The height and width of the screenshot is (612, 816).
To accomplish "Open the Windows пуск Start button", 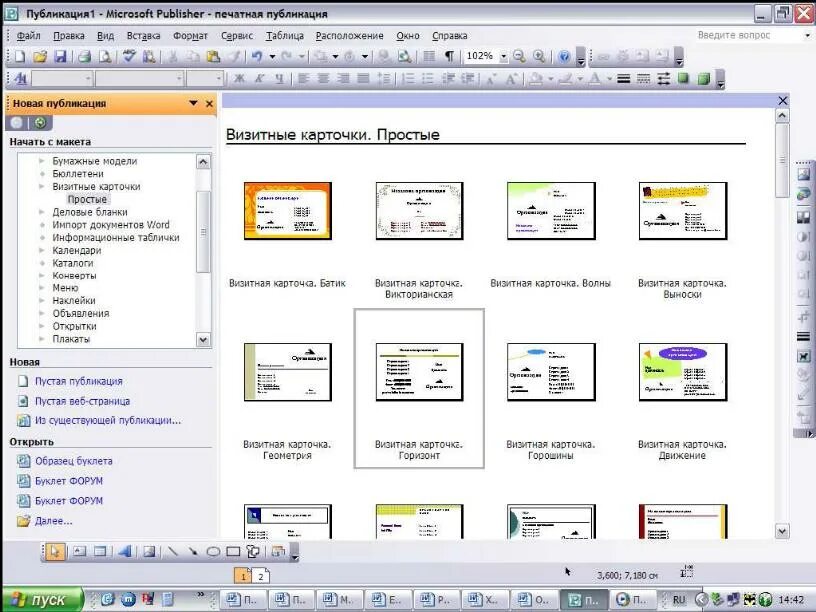I will [43, 600].
